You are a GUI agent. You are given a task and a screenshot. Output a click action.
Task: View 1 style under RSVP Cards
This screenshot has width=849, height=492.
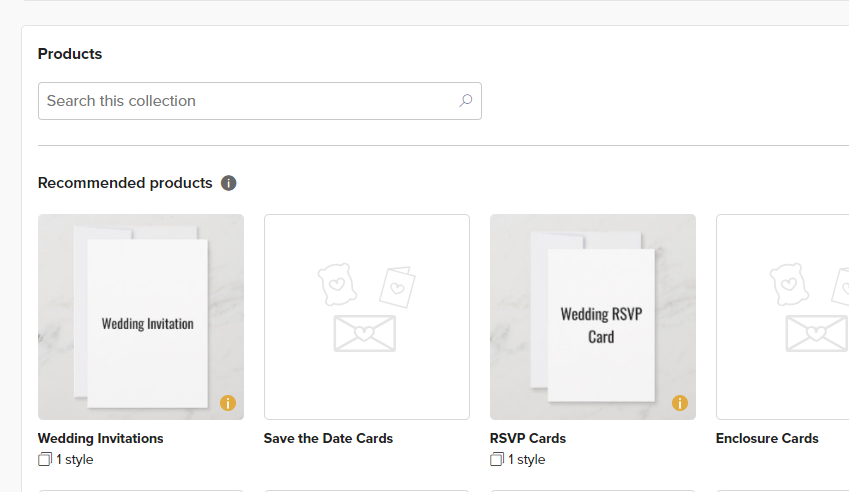coord(526,460)
